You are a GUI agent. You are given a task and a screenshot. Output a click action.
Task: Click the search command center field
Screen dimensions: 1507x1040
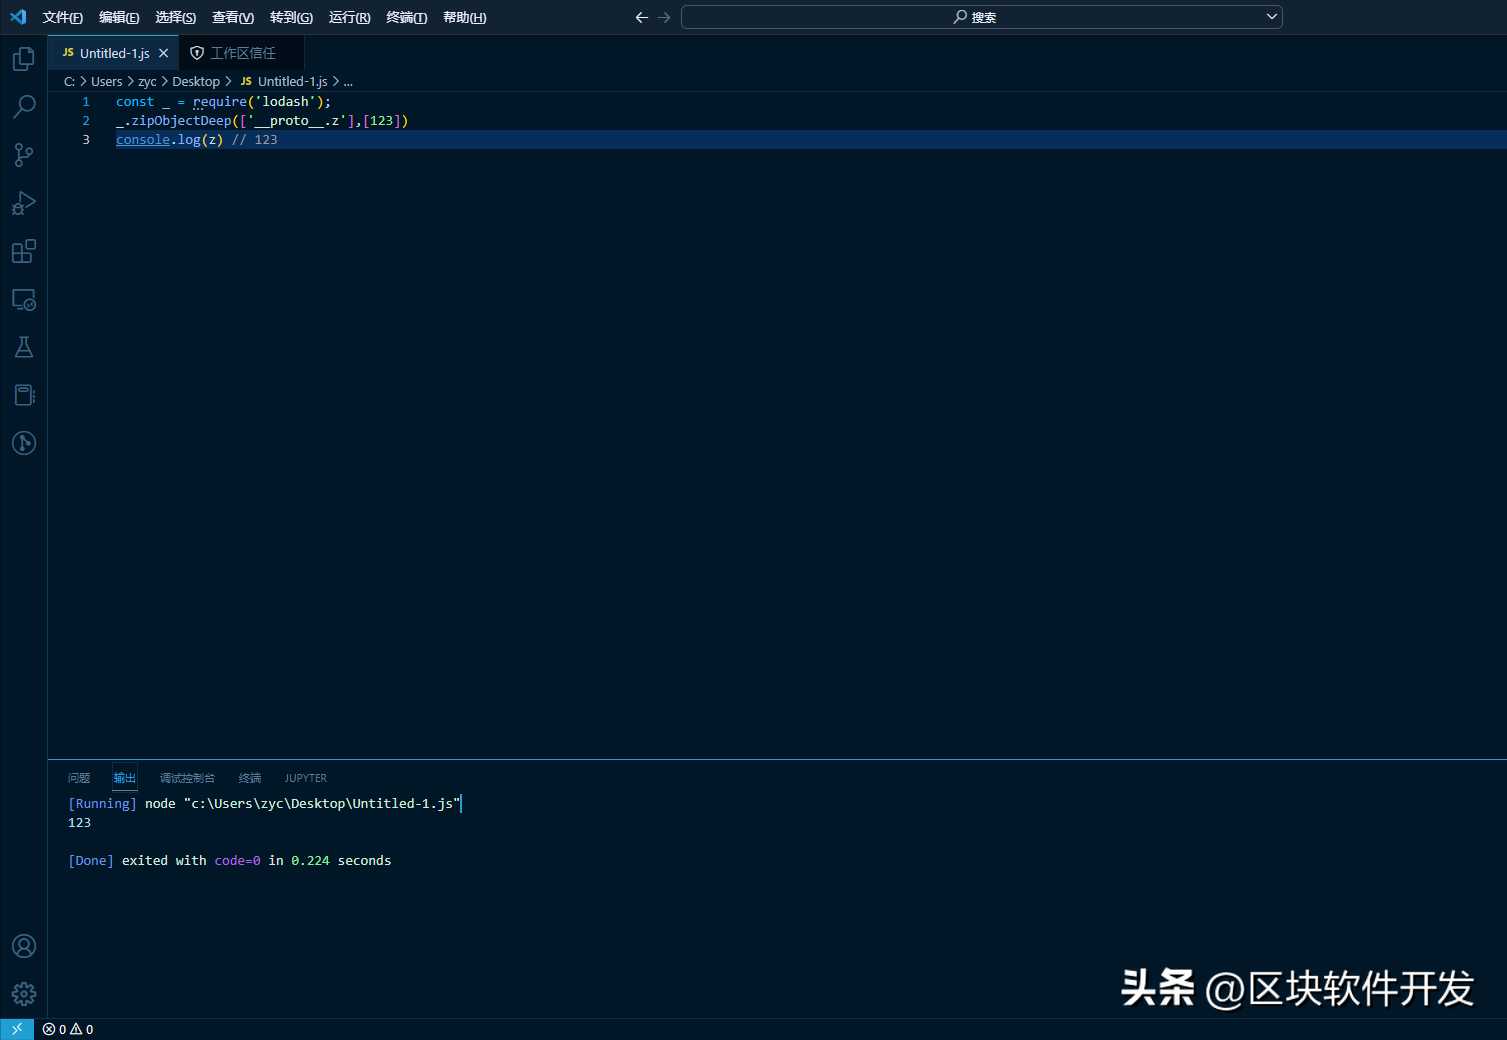tap(981, 17)
